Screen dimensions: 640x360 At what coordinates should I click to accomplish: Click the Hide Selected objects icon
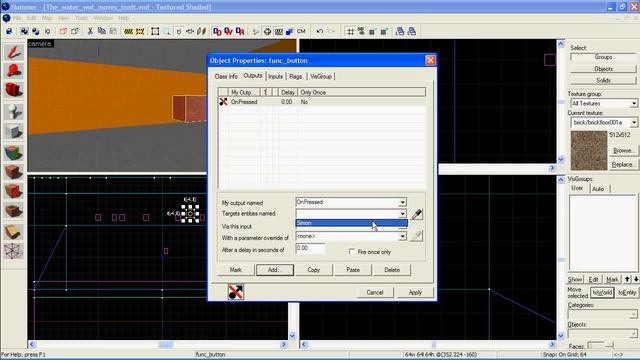tap(63, 31)
